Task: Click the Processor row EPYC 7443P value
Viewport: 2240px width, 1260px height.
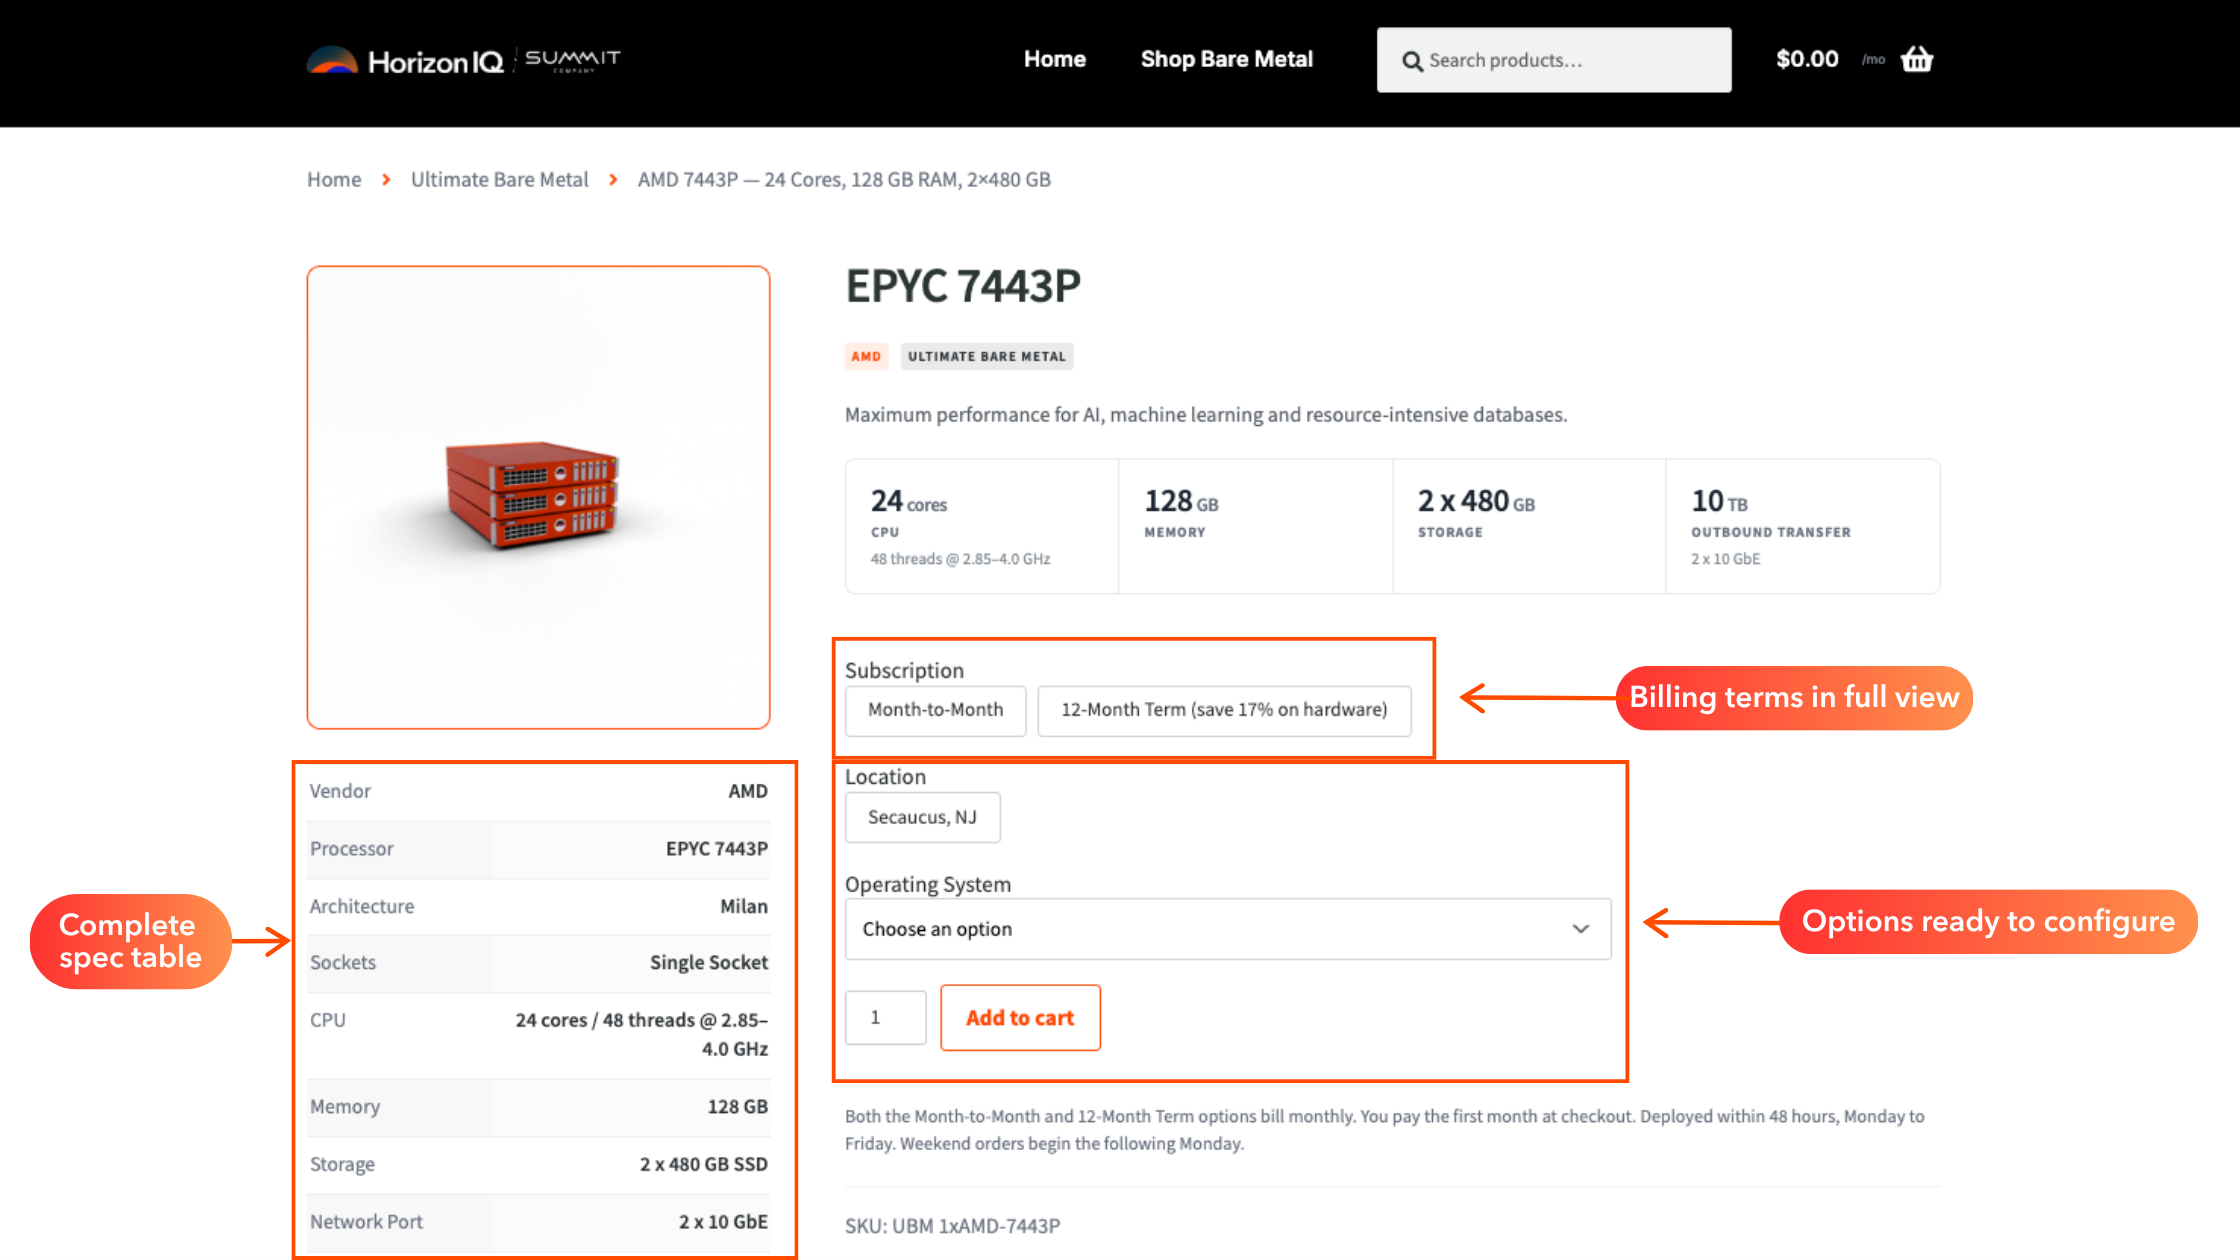Action: click(716, 848)
